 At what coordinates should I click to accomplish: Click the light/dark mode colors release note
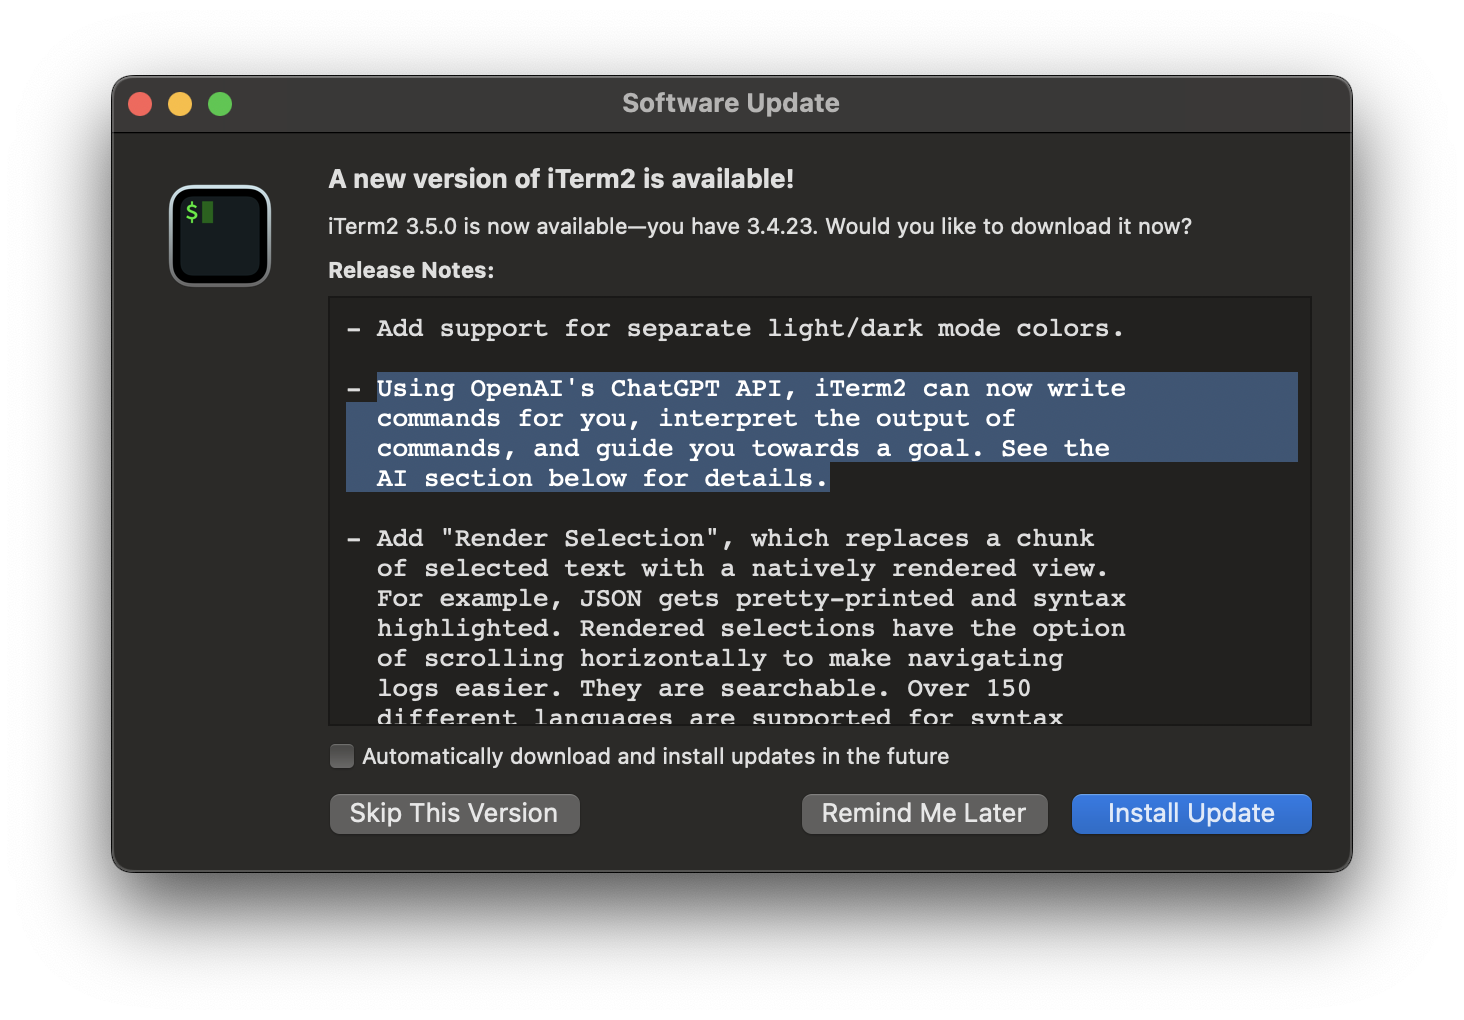[x=749, y=328]
